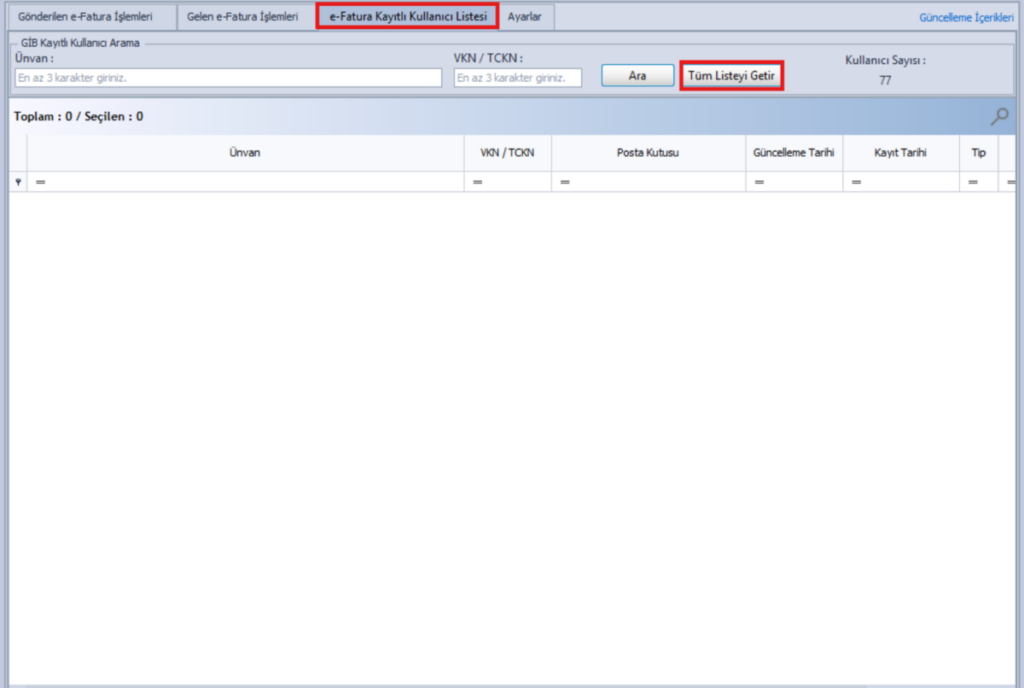This screenshot has height=688, width=1024.
Task: Open Güncelleme İçerikleri link
Action: 966,18
